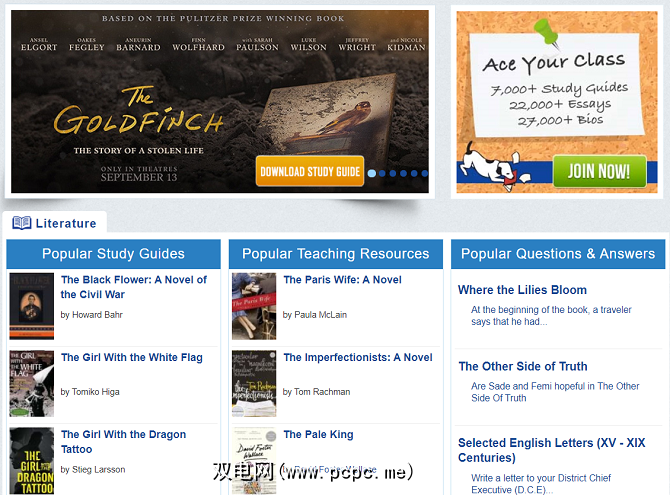Click the pushpin on Ace Your Class note
Screen dimensions: 670x495
547,32
